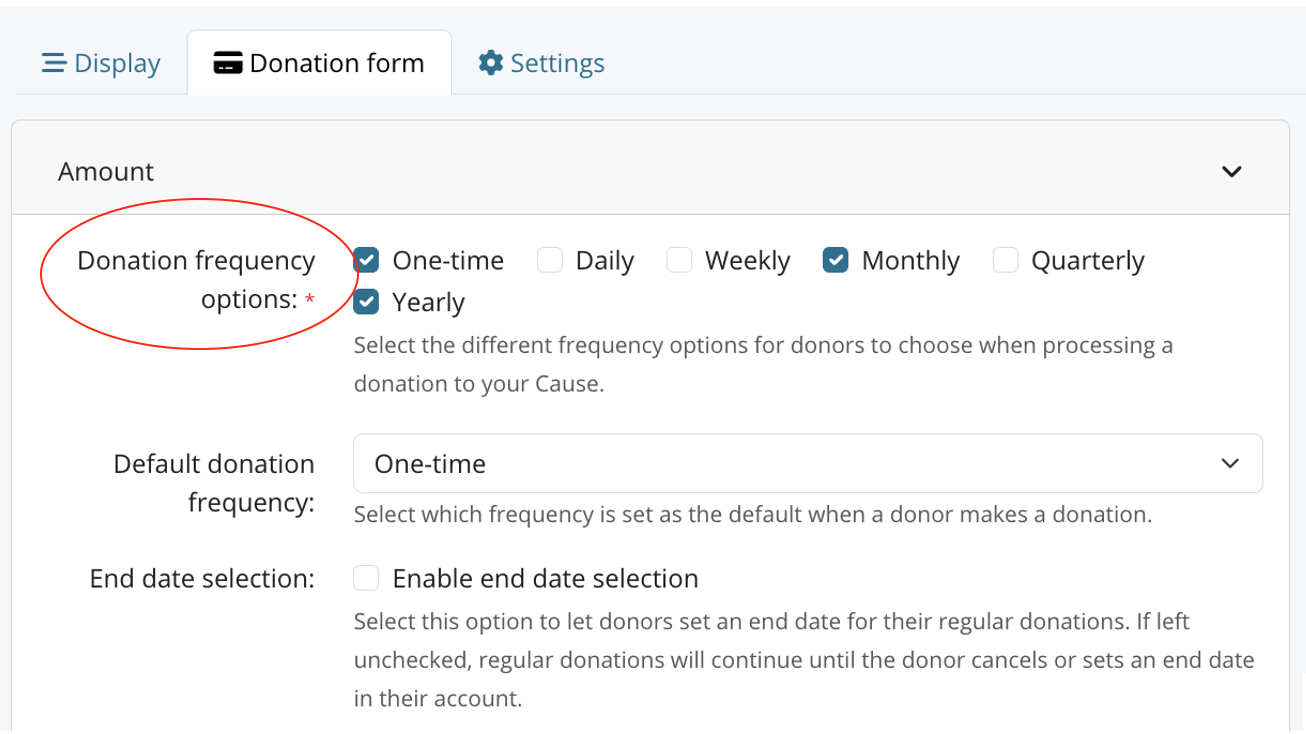Uncheck the One-time frequency checkbox
This screenshot has height=734, width=1306.
pyautogui.click(x=367, y=260)
